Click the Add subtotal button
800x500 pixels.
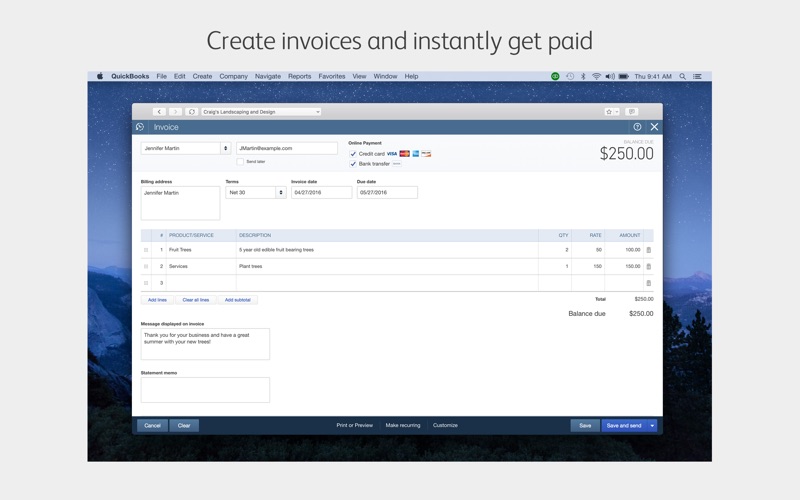238,300
